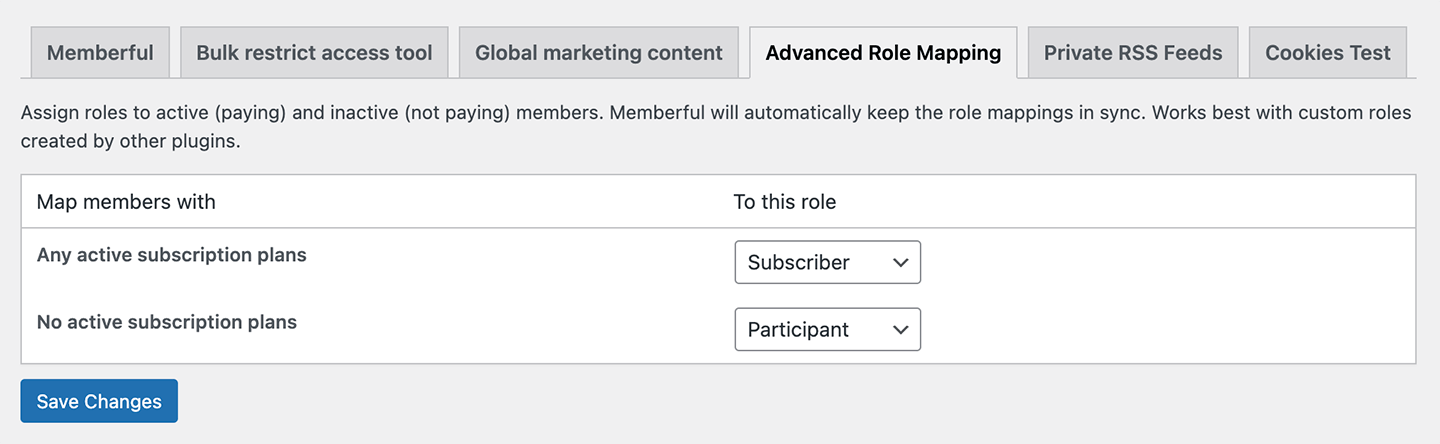Go to Global marketing content tab
Screen dimensions: 1440x444
coord(598,53)
